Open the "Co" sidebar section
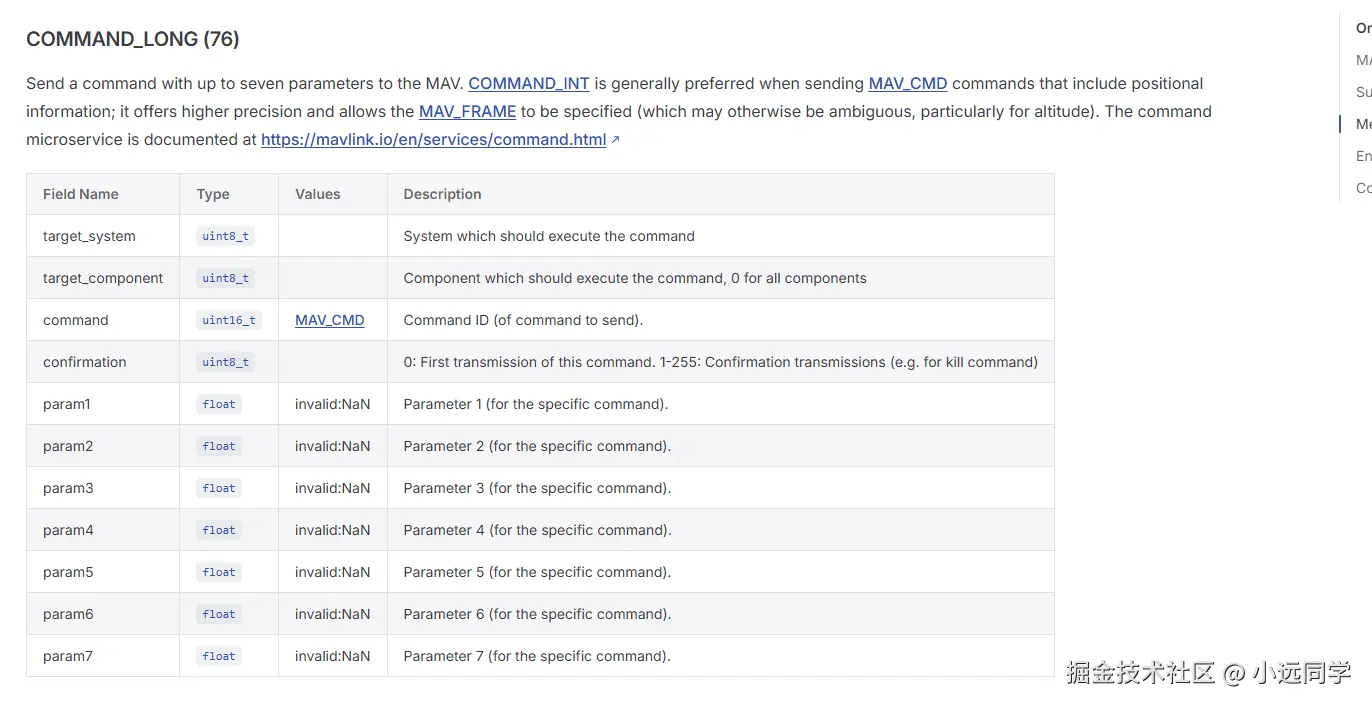1372x707 pixels. 1363,188
